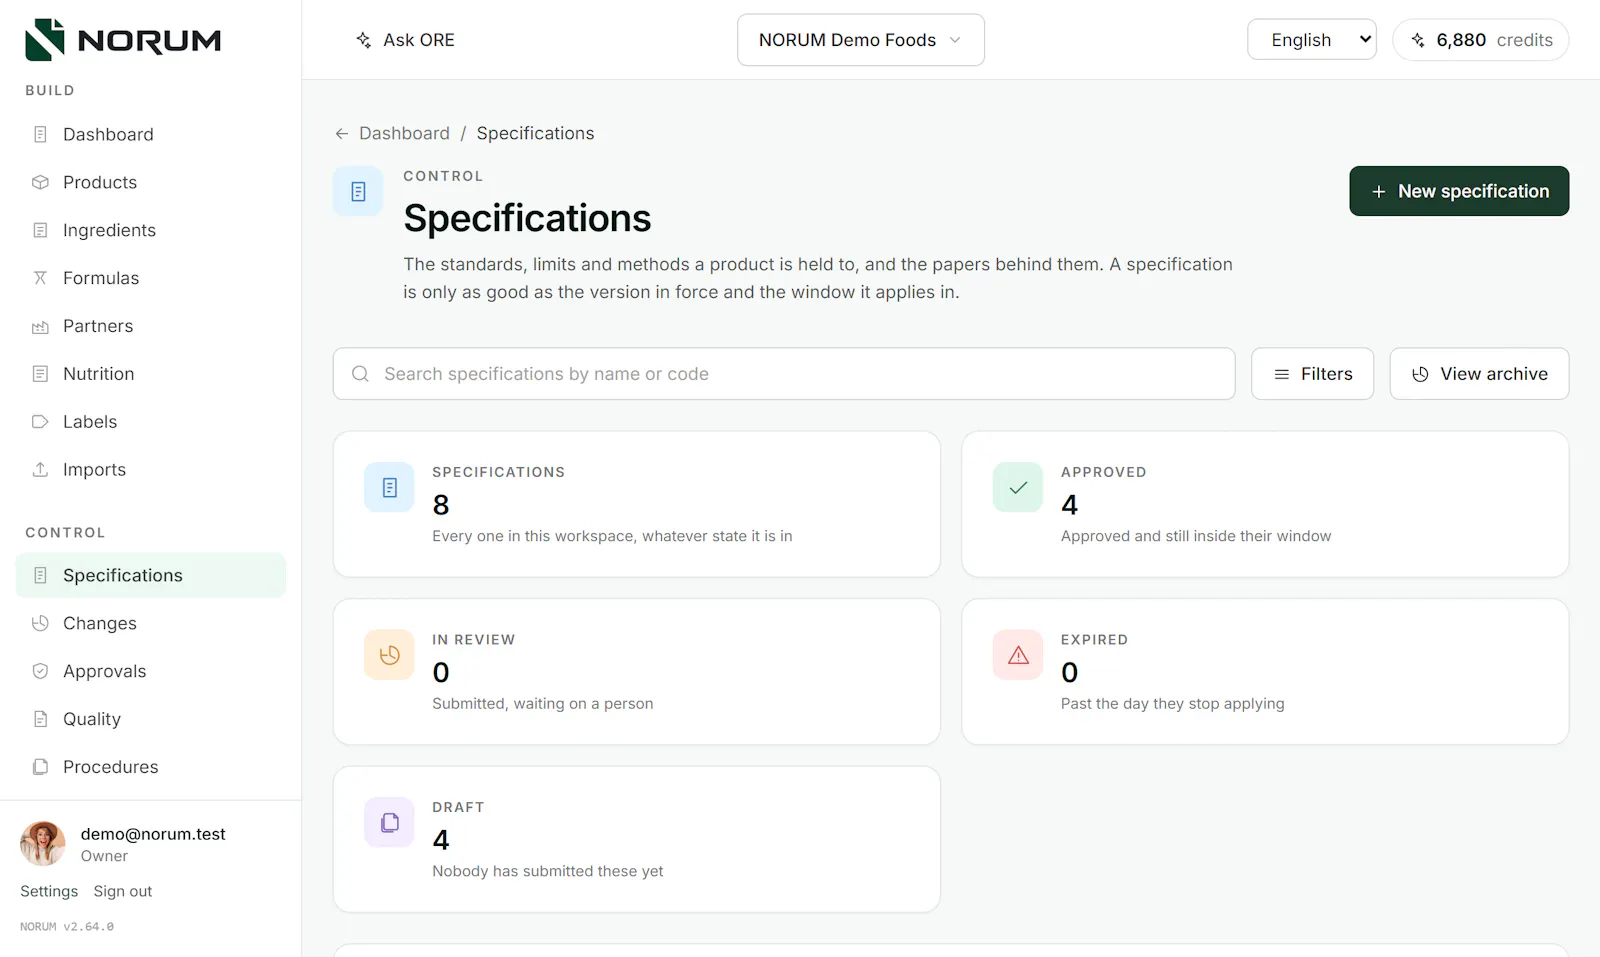Navigate to Formulas
The image size is (1600, 957).
click(151, 278)
